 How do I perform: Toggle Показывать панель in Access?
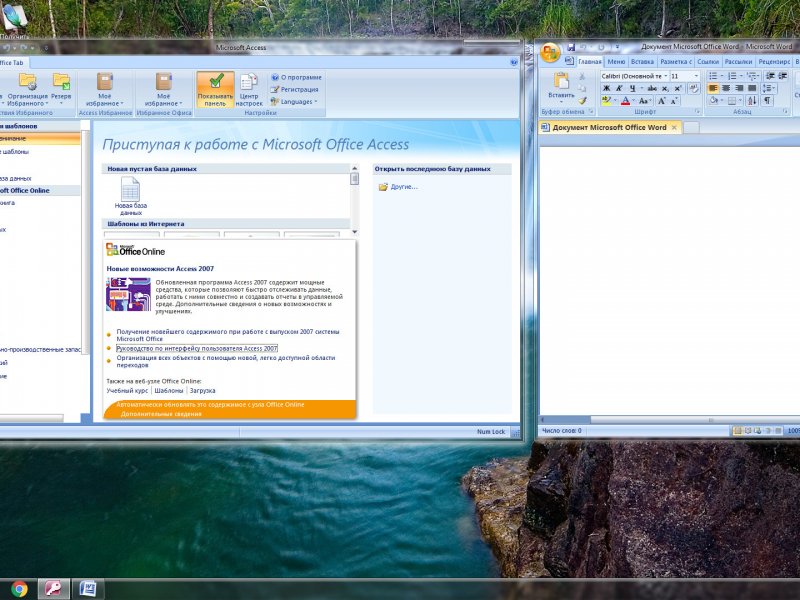click(215, 89)
